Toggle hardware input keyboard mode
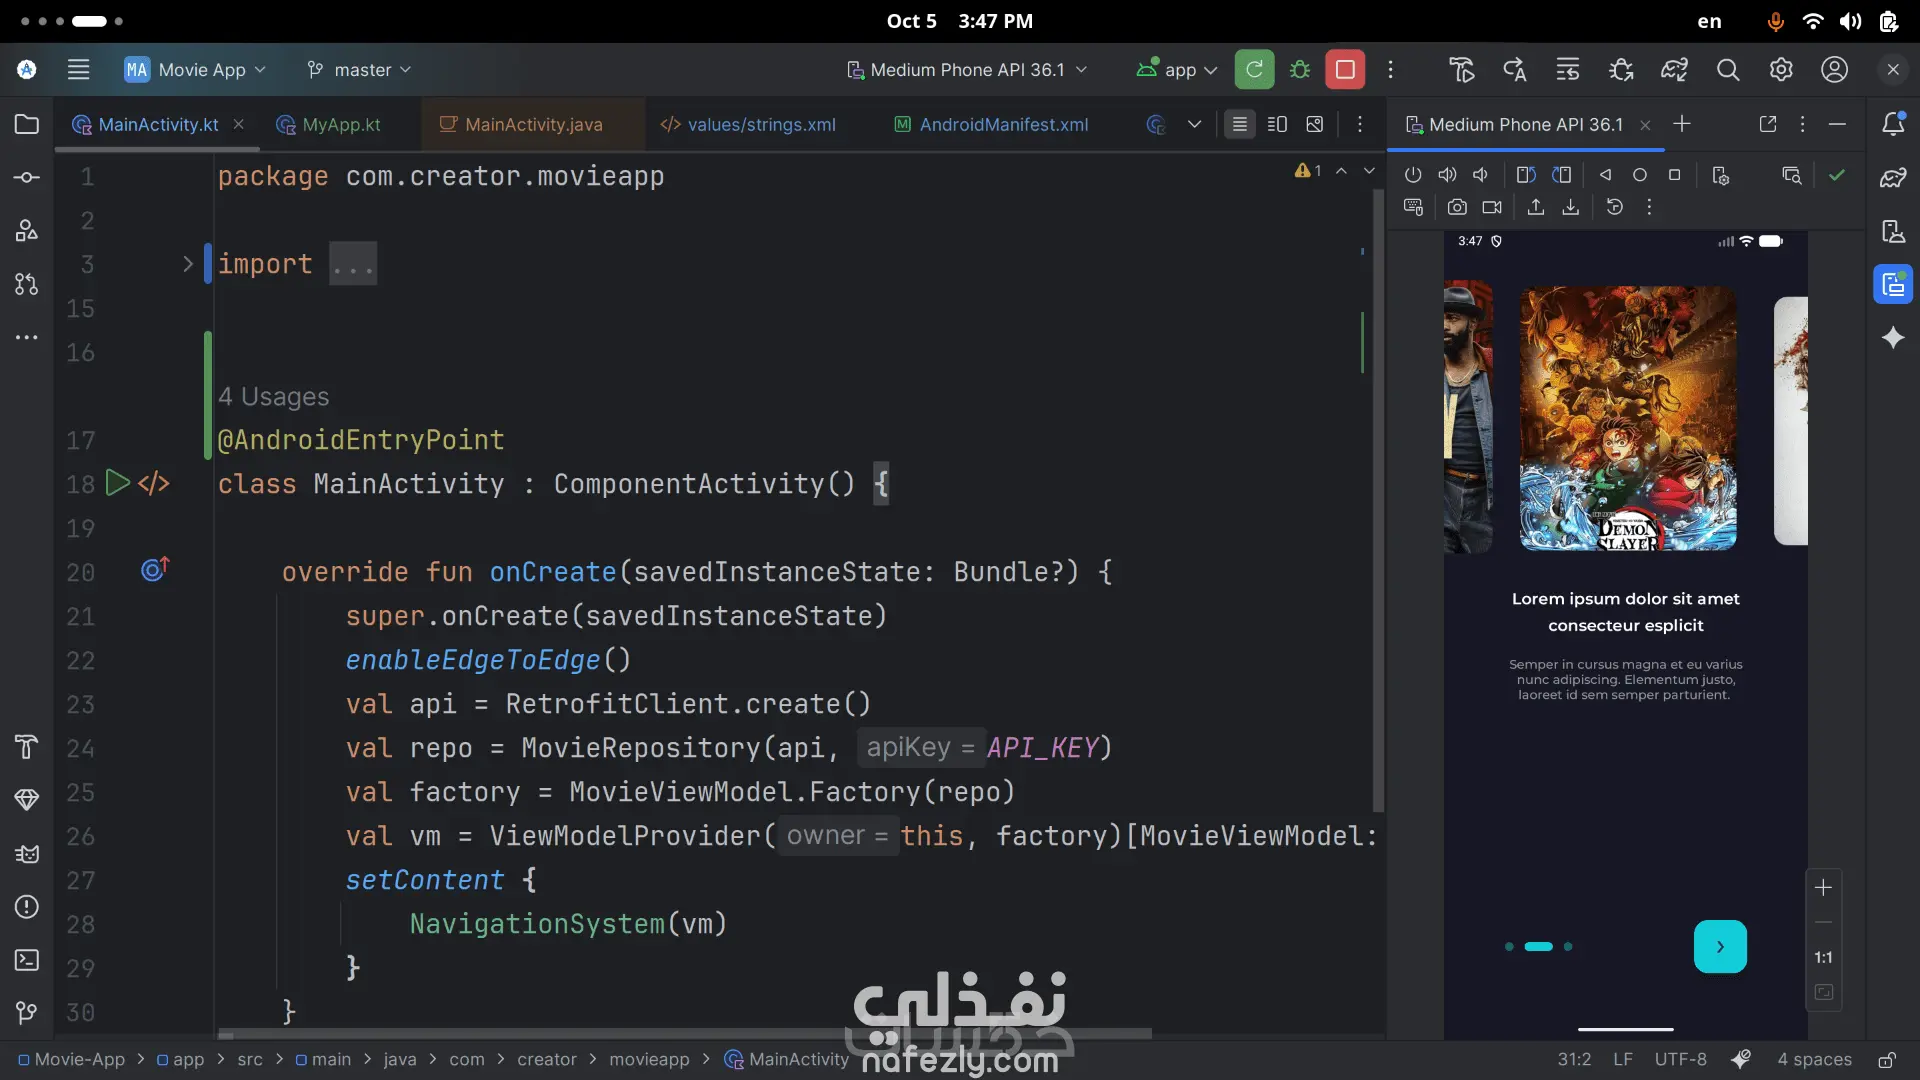Screen dimensions: 1920x1080 pyautogui.click(x=1413, y=207)
